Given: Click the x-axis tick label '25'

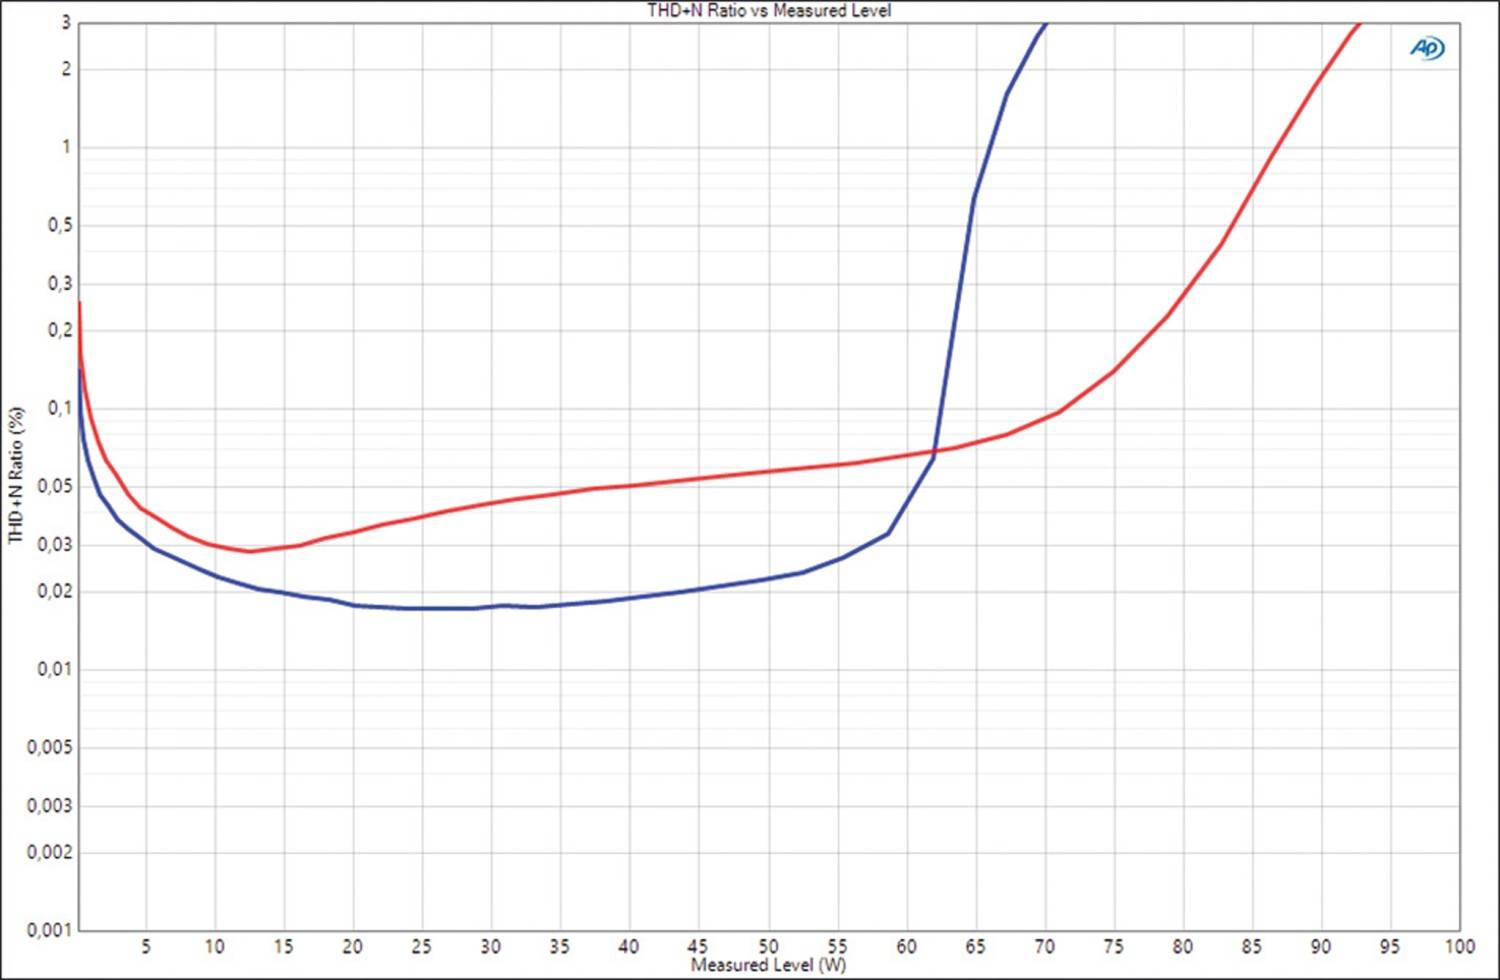Looking at the screenshot, I should [x=422, y=946].
